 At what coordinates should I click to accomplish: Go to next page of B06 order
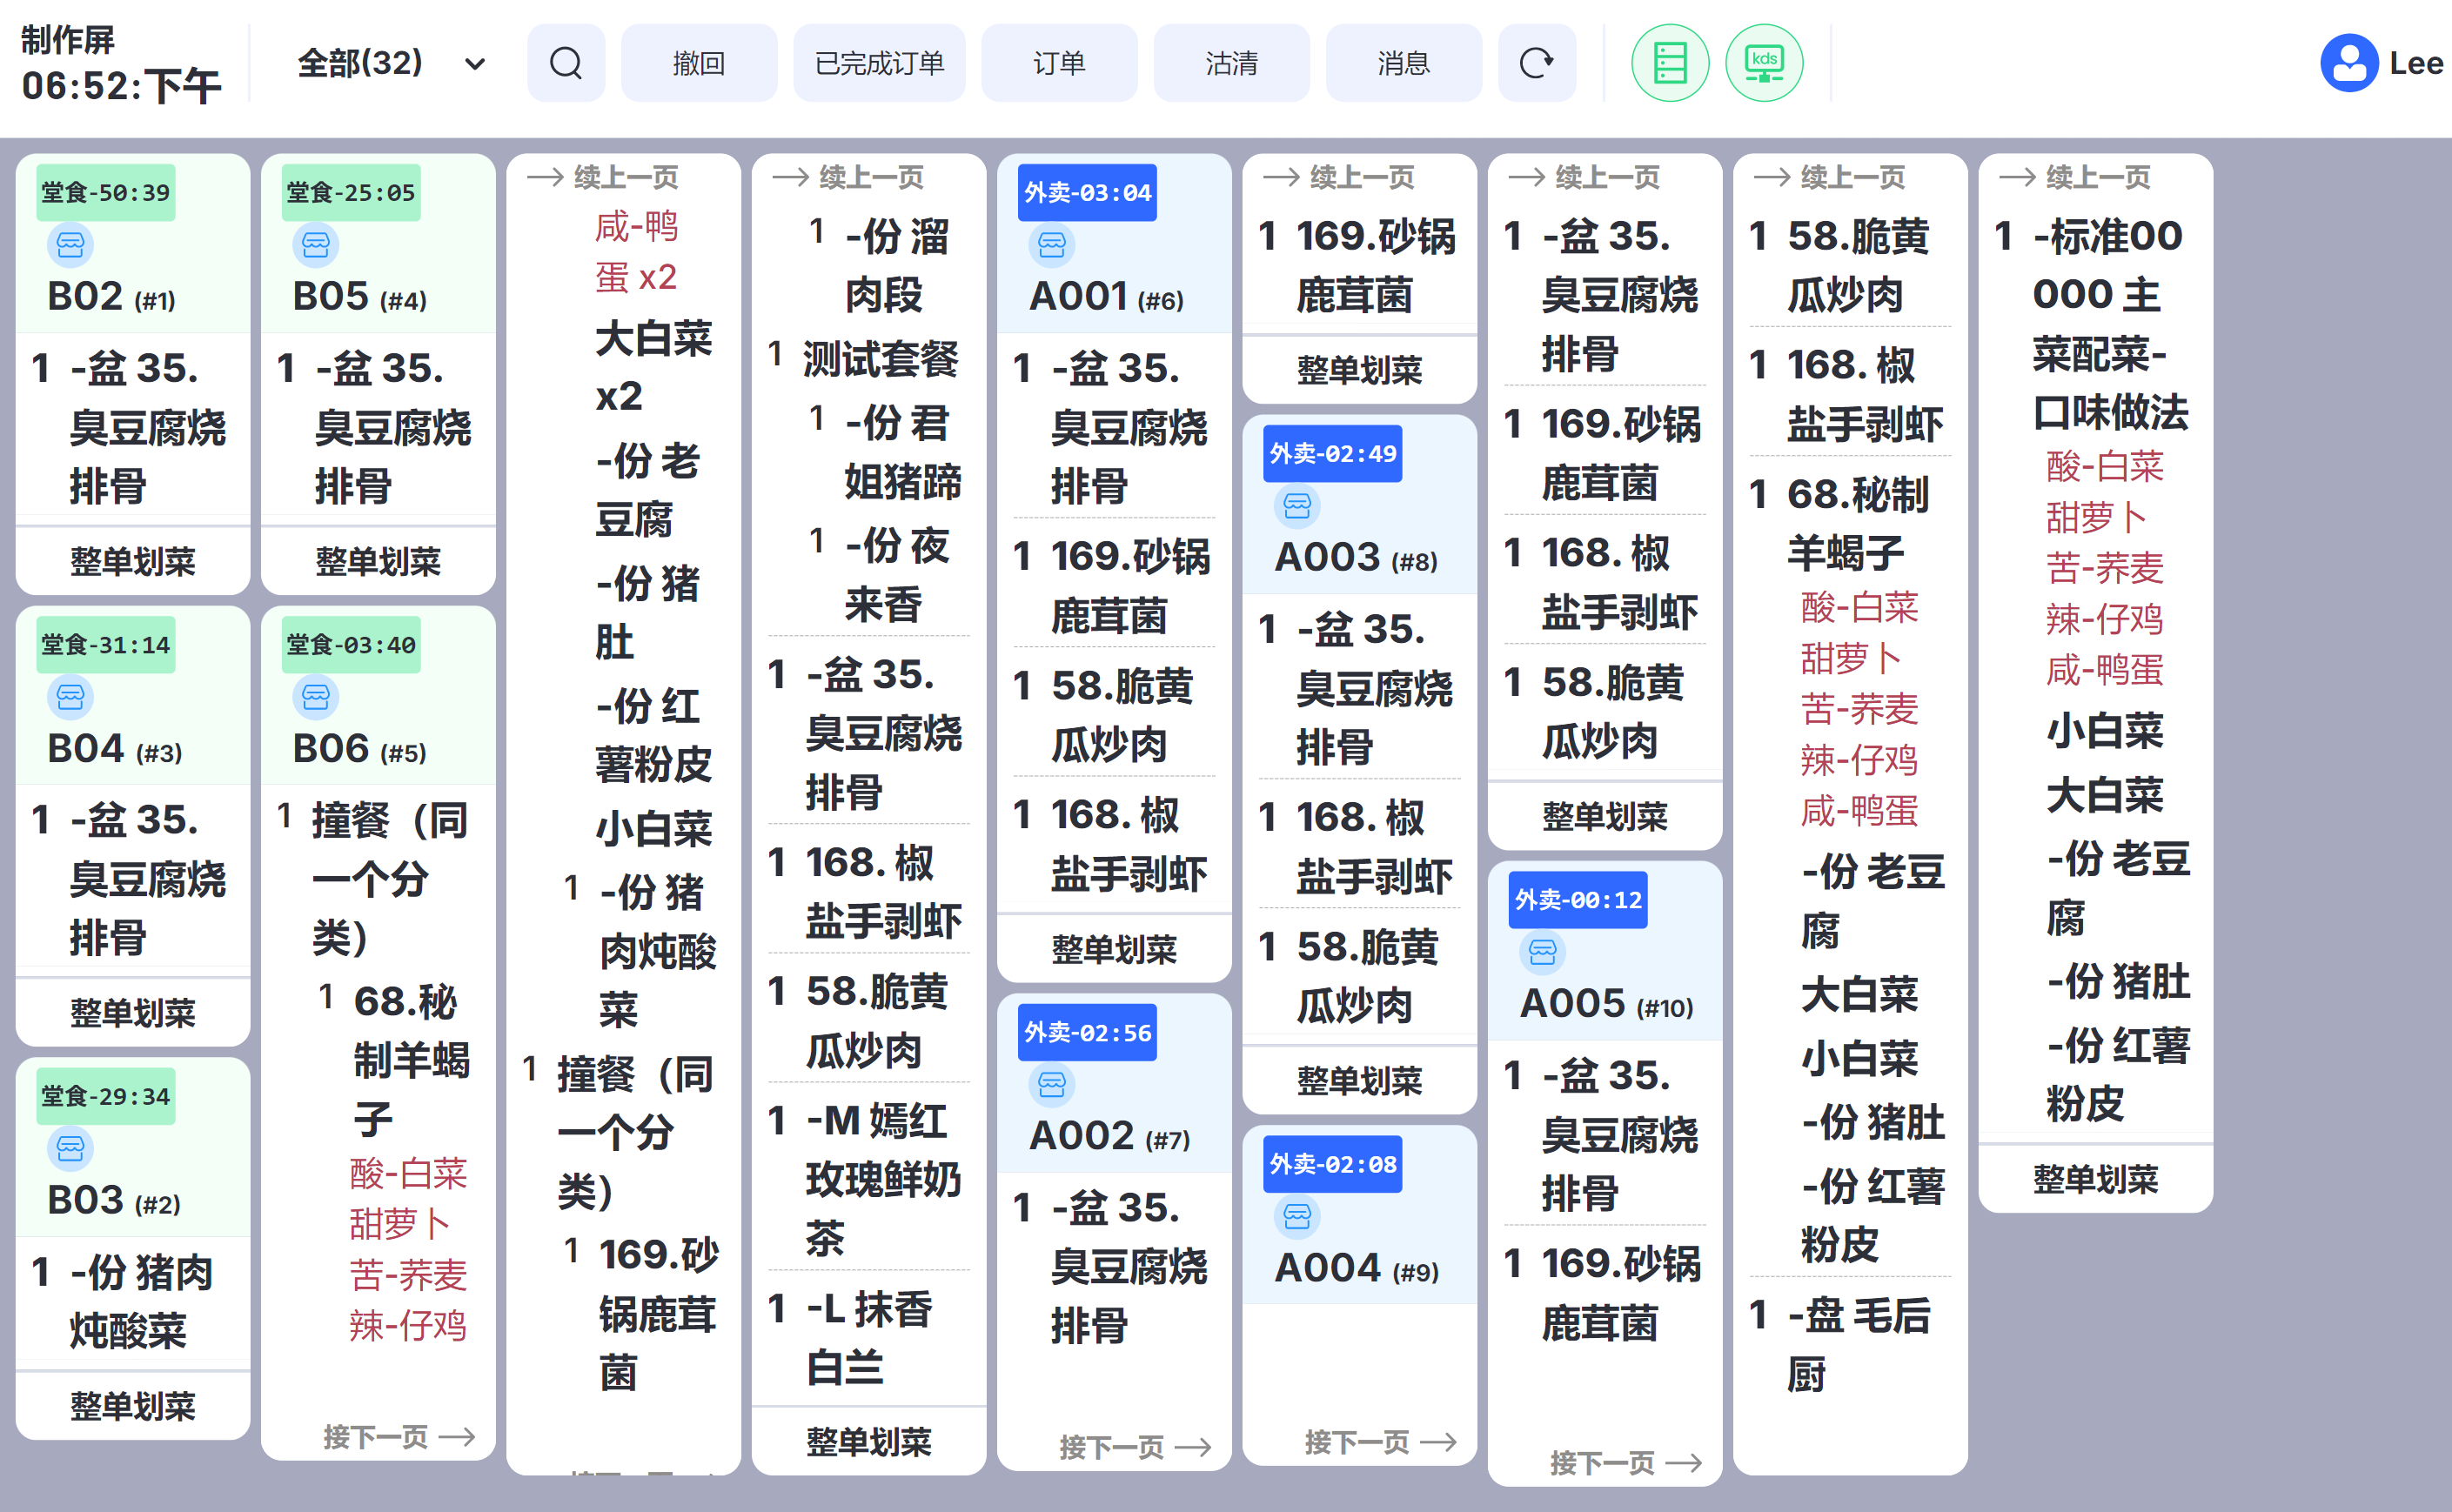click(398, 1437)
